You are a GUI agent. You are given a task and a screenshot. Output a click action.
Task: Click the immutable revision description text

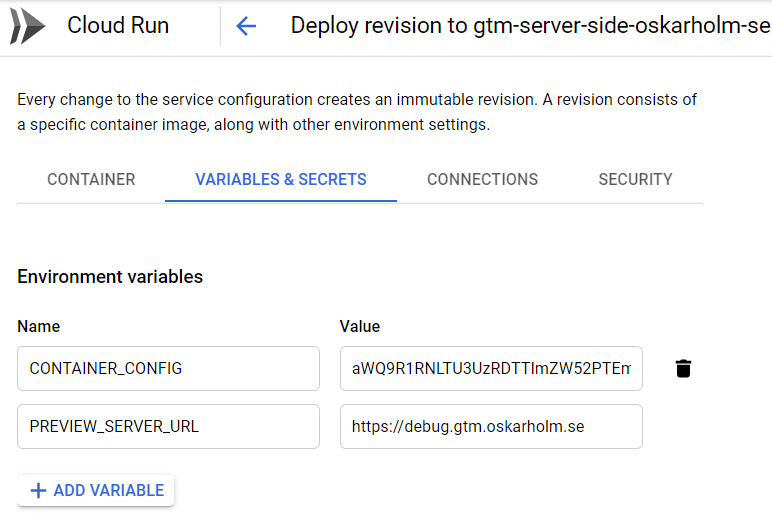tap(357, 112)
